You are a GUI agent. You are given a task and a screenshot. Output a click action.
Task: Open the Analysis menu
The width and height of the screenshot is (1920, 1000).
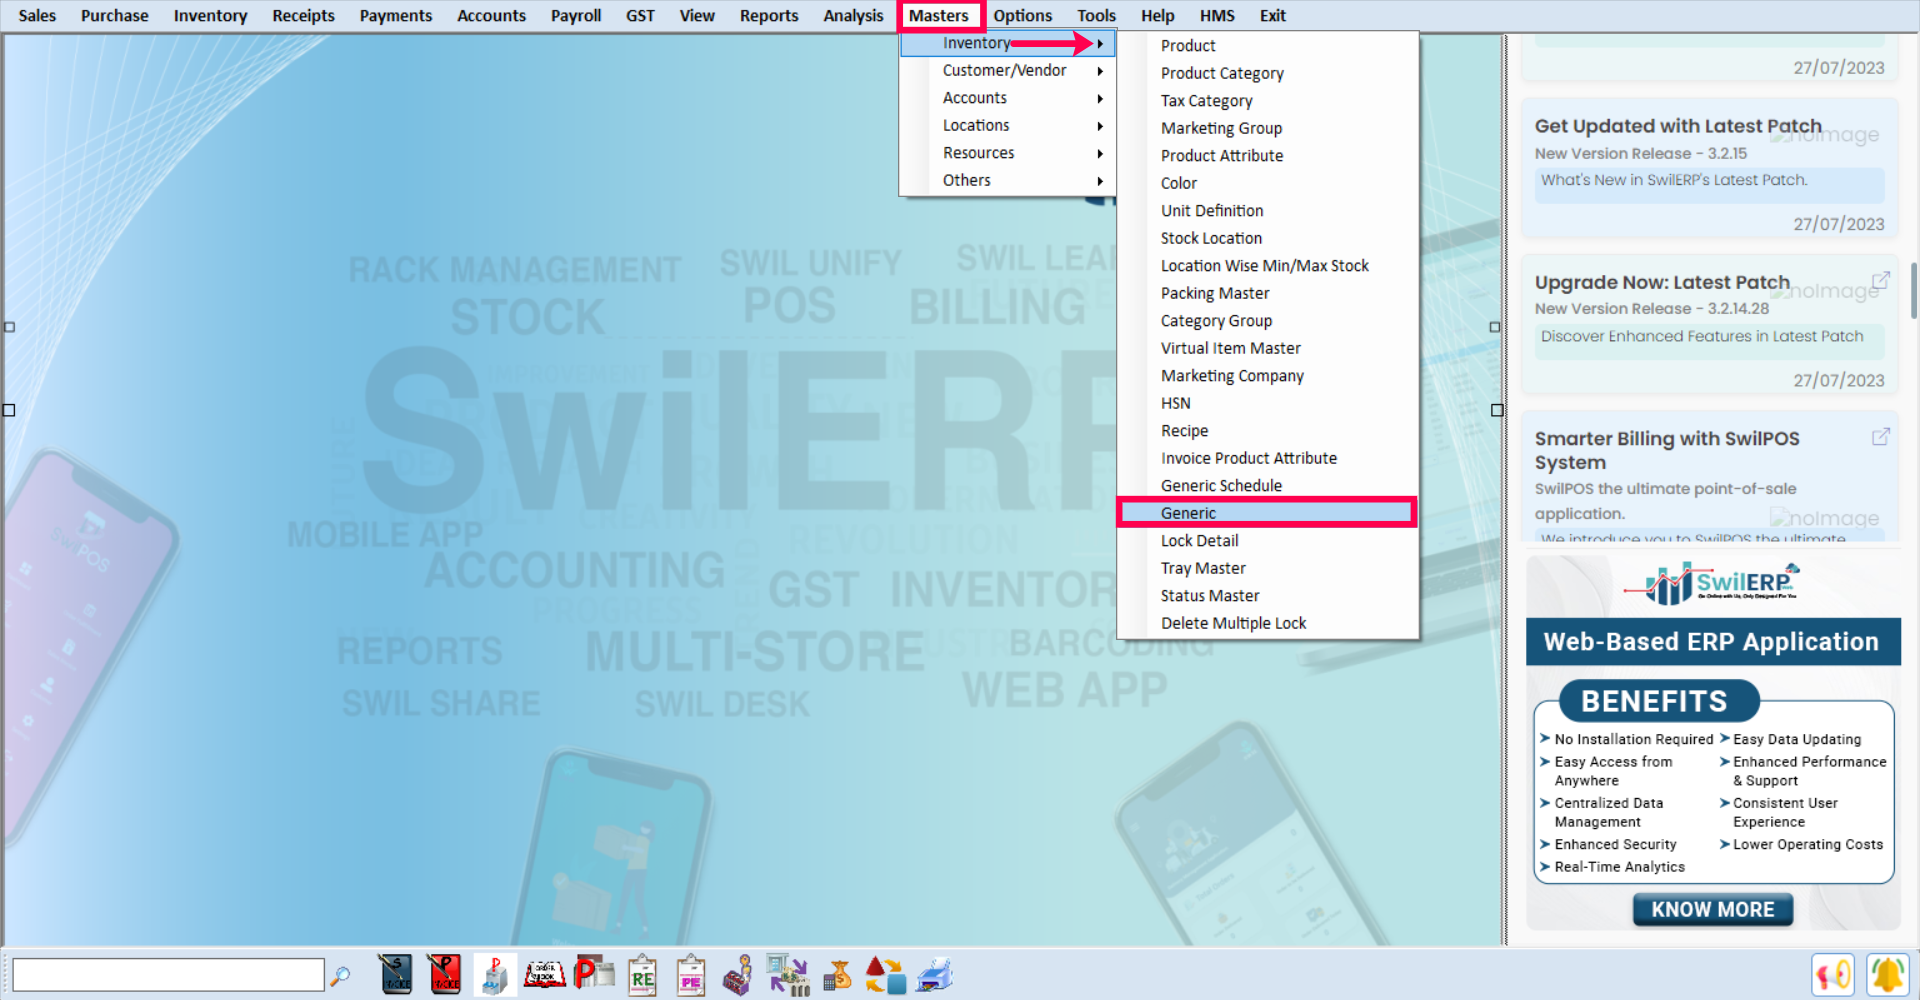pos(853,16)
